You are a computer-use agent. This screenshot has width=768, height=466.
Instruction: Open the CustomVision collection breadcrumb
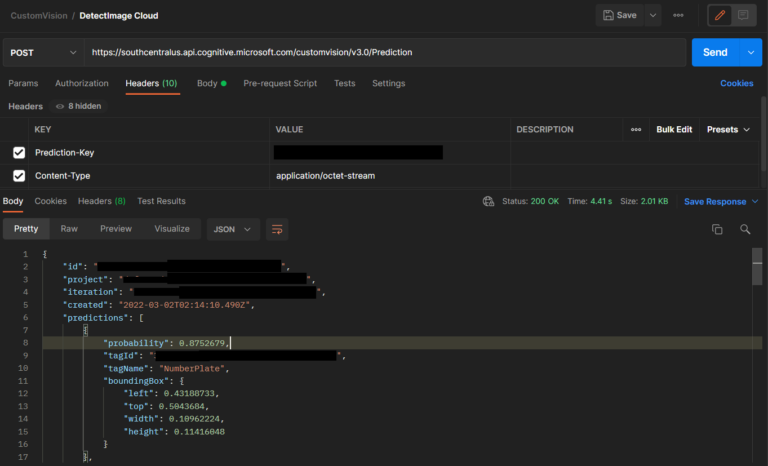39,16
